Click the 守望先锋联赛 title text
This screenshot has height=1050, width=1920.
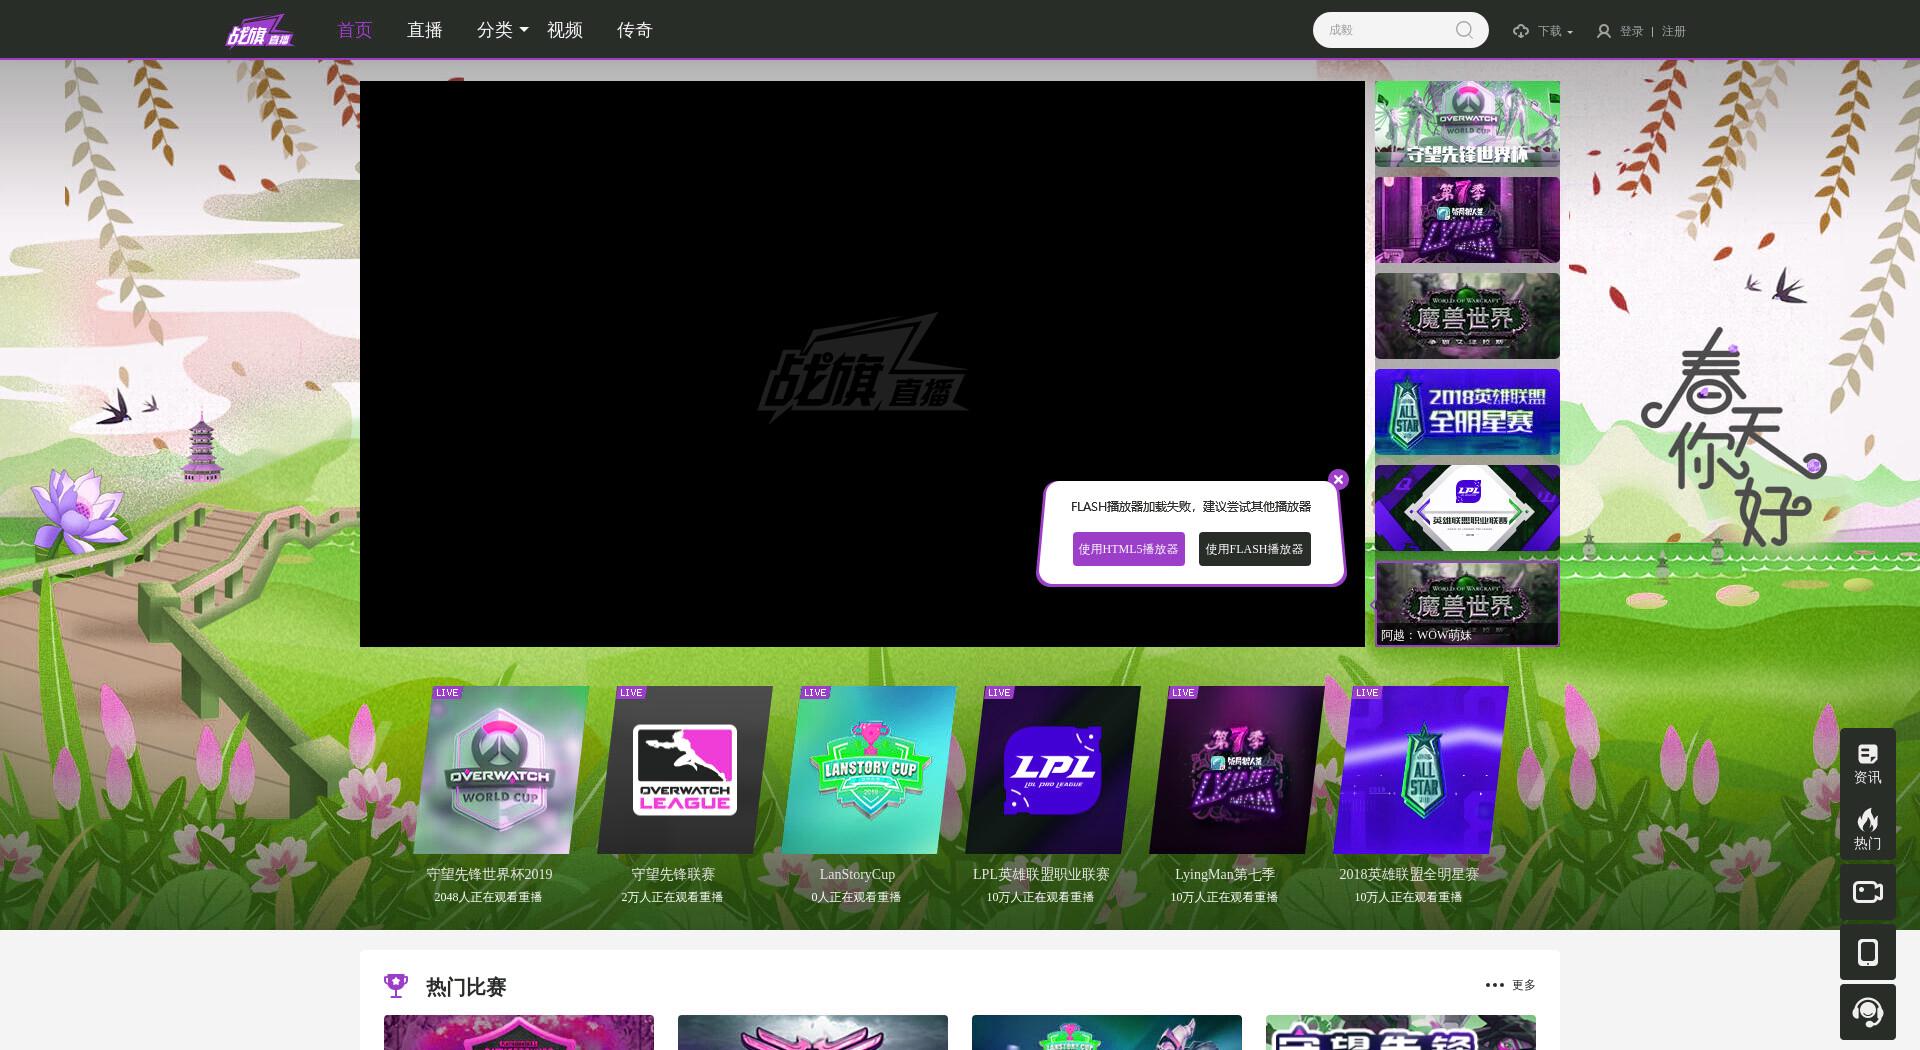pyautogui.click(x=673, y=874)
